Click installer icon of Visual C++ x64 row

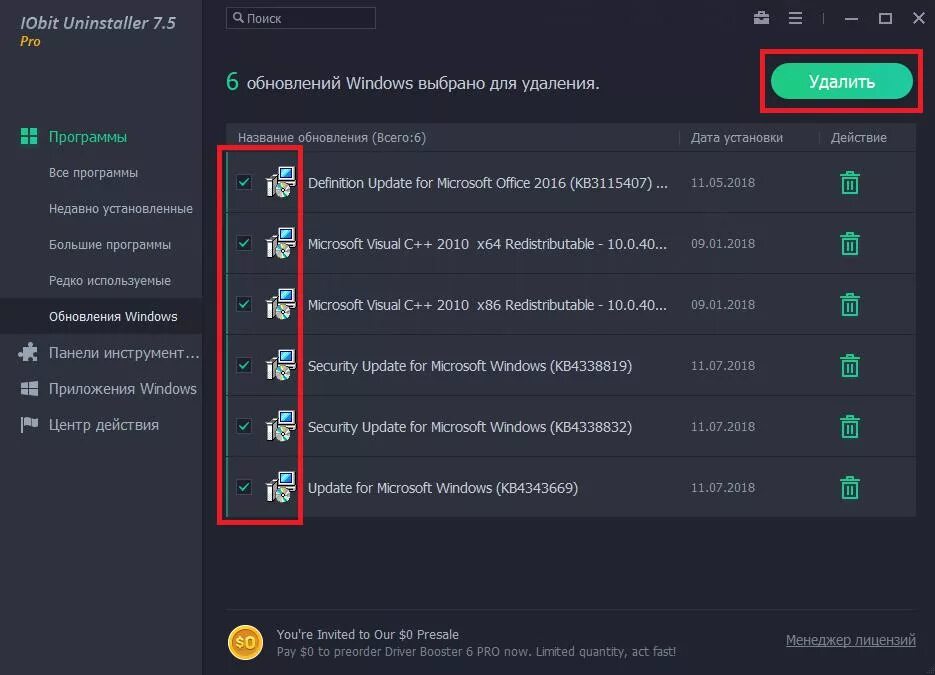tap(280, 243)
